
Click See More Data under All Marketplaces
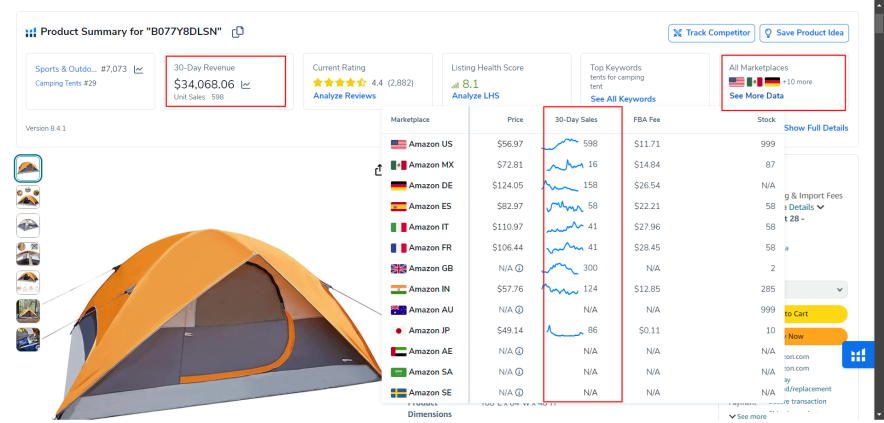pos(757,96)
